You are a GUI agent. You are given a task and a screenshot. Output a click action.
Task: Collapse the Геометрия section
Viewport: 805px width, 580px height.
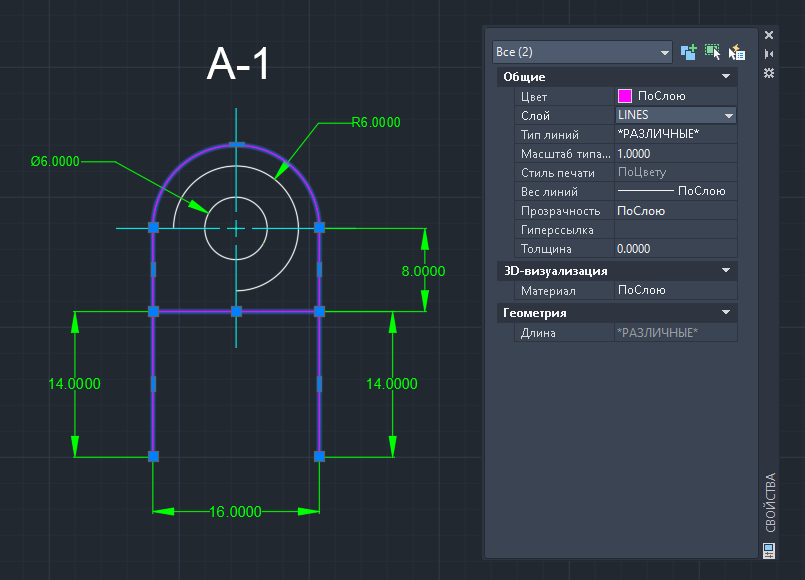[725, 313]
